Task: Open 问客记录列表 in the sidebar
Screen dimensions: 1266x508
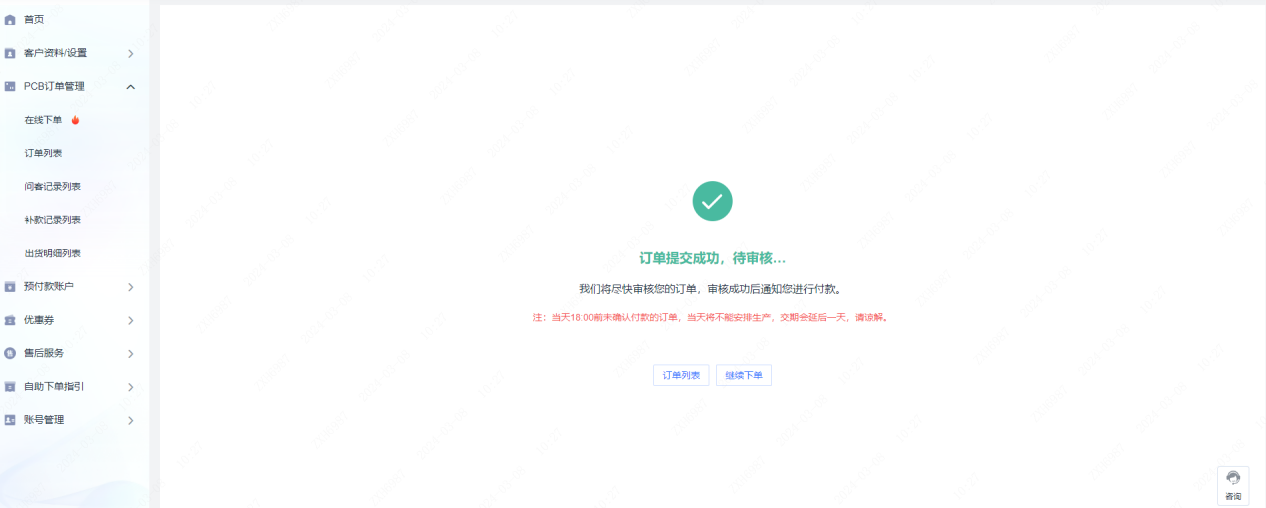Action: click(x=53, y=186)
